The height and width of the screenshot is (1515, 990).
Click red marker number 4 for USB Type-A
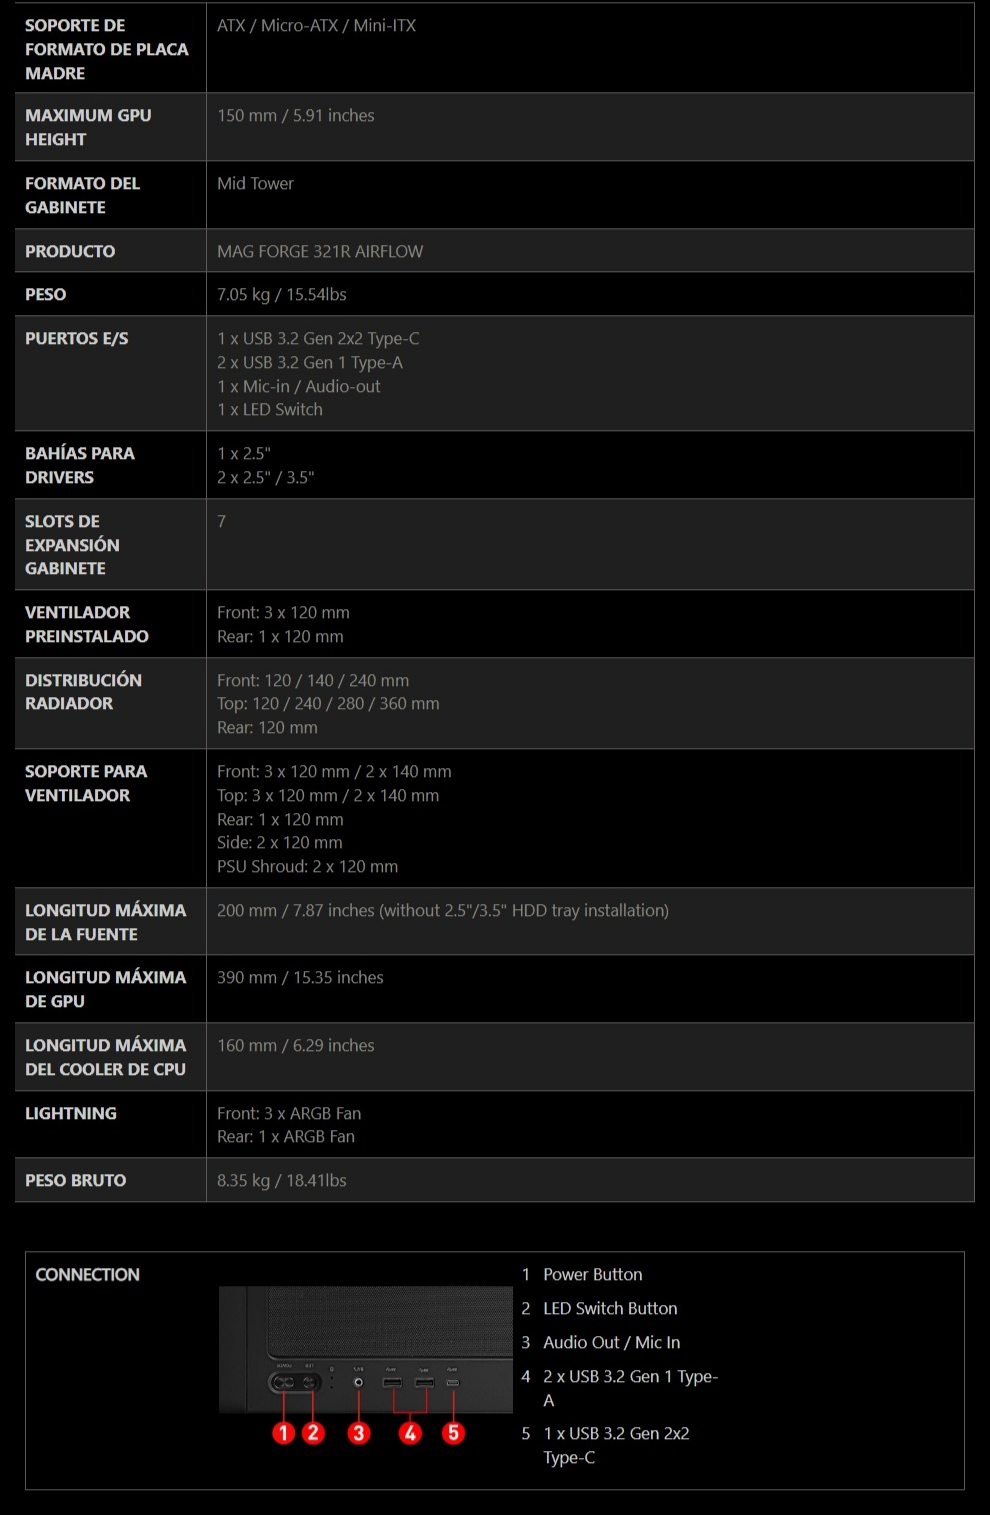click(410, 1433)
